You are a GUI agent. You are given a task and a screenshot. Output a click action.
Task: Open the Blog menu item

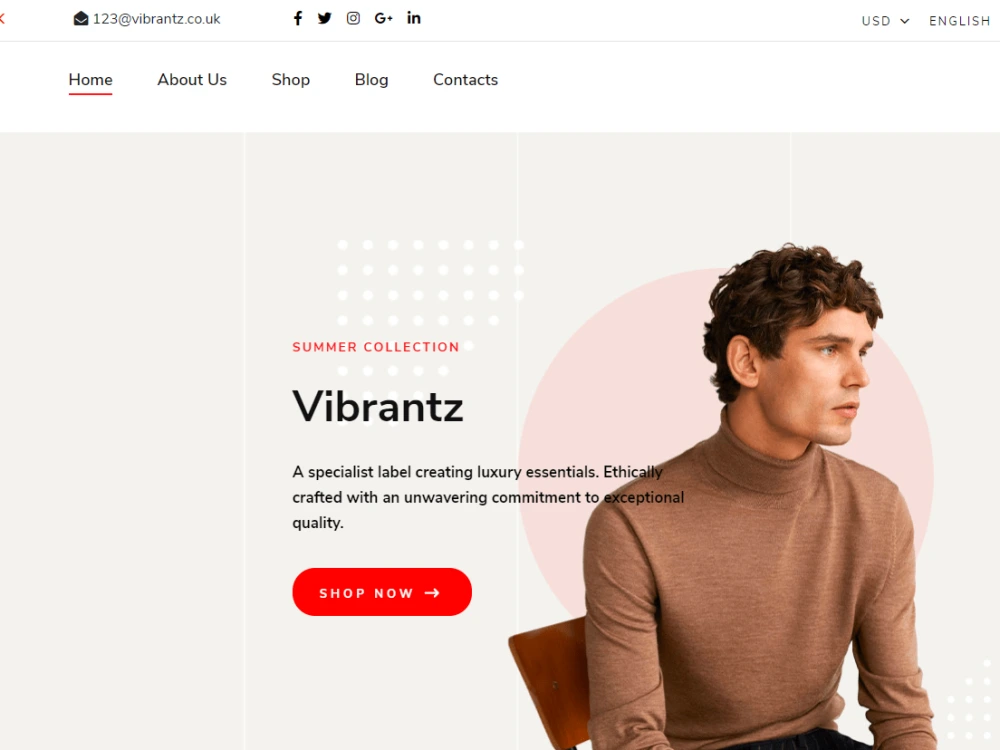[371, 80]
